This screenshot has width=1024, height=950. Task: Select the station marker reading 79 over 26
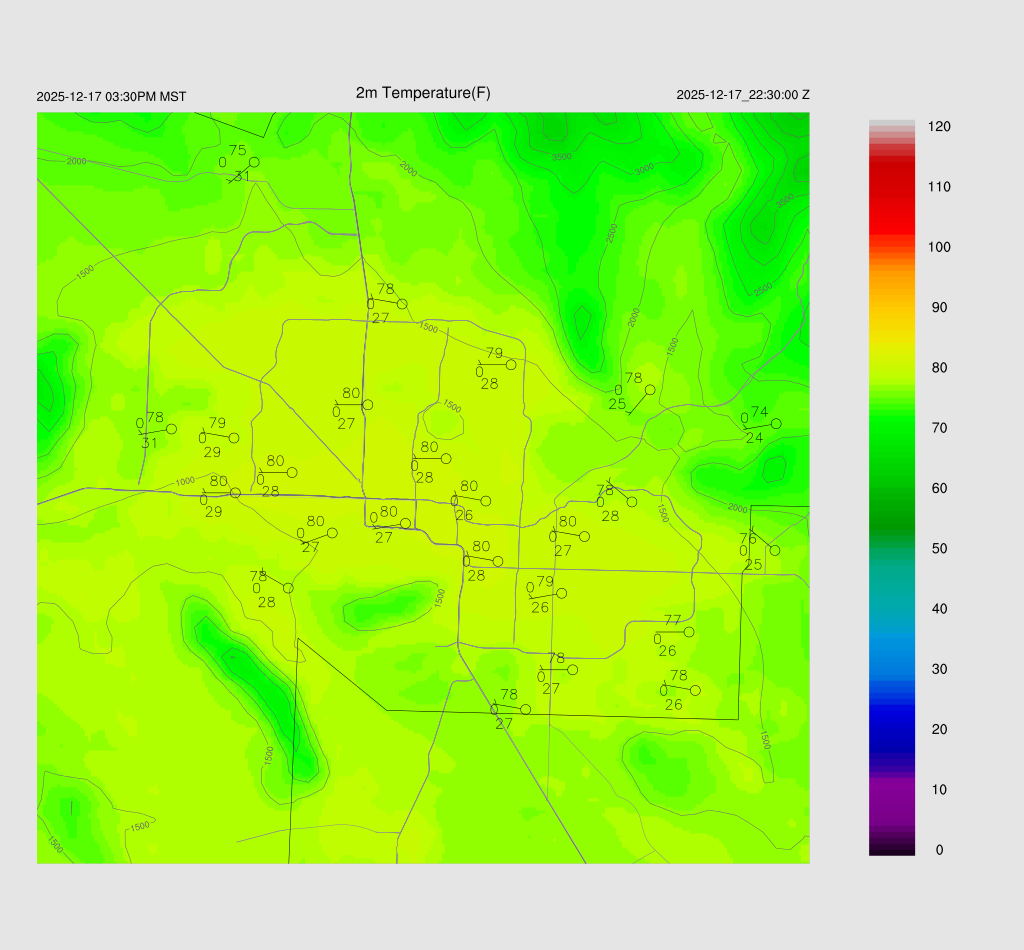pyautogui.click(x=561, y=593)
